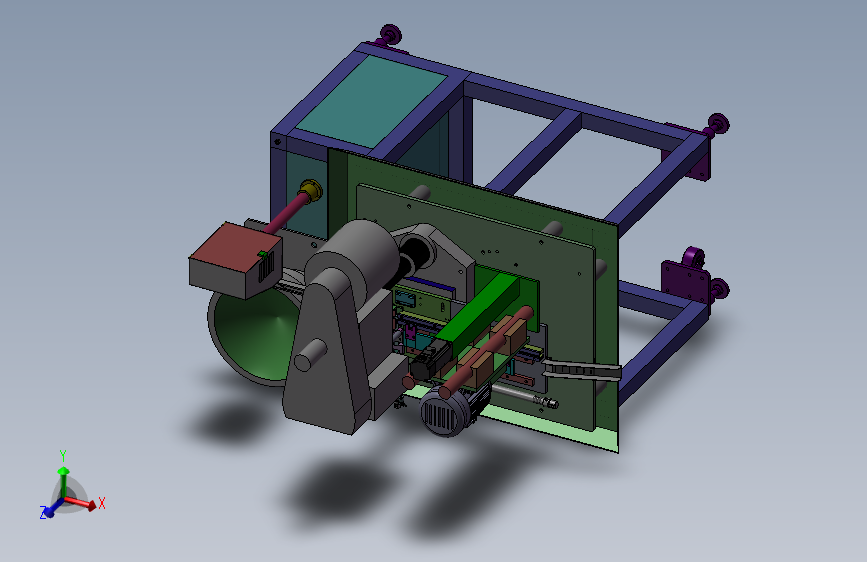Click the red X axis of the orientation triad

(x=82, y=502)
